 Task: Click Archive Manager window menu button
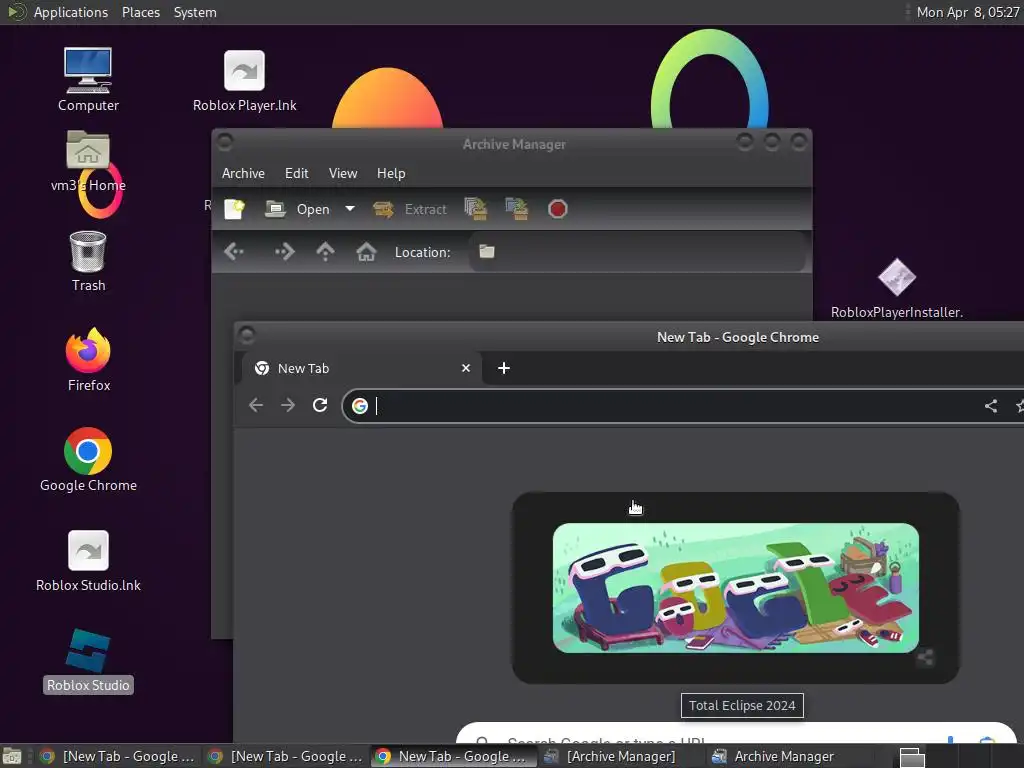point(225,142)
